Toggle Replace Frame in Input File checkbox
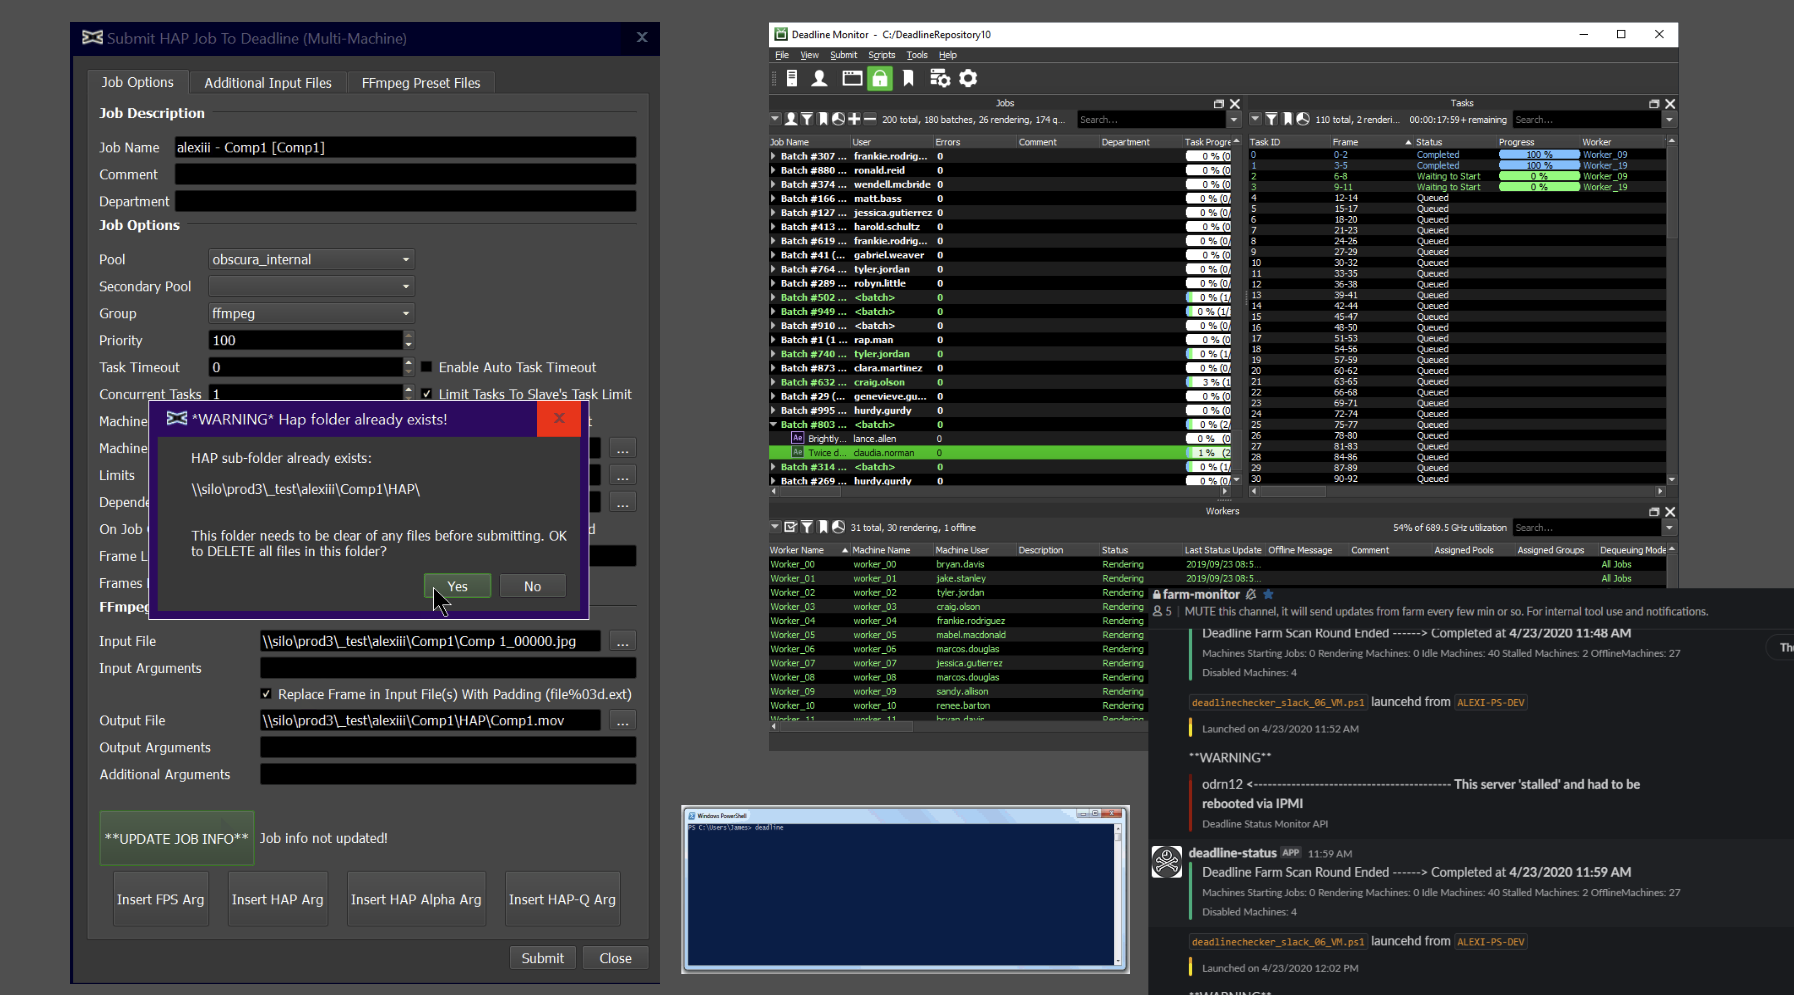The height and width of the screenshot is (995, 1794). (266, 694)
